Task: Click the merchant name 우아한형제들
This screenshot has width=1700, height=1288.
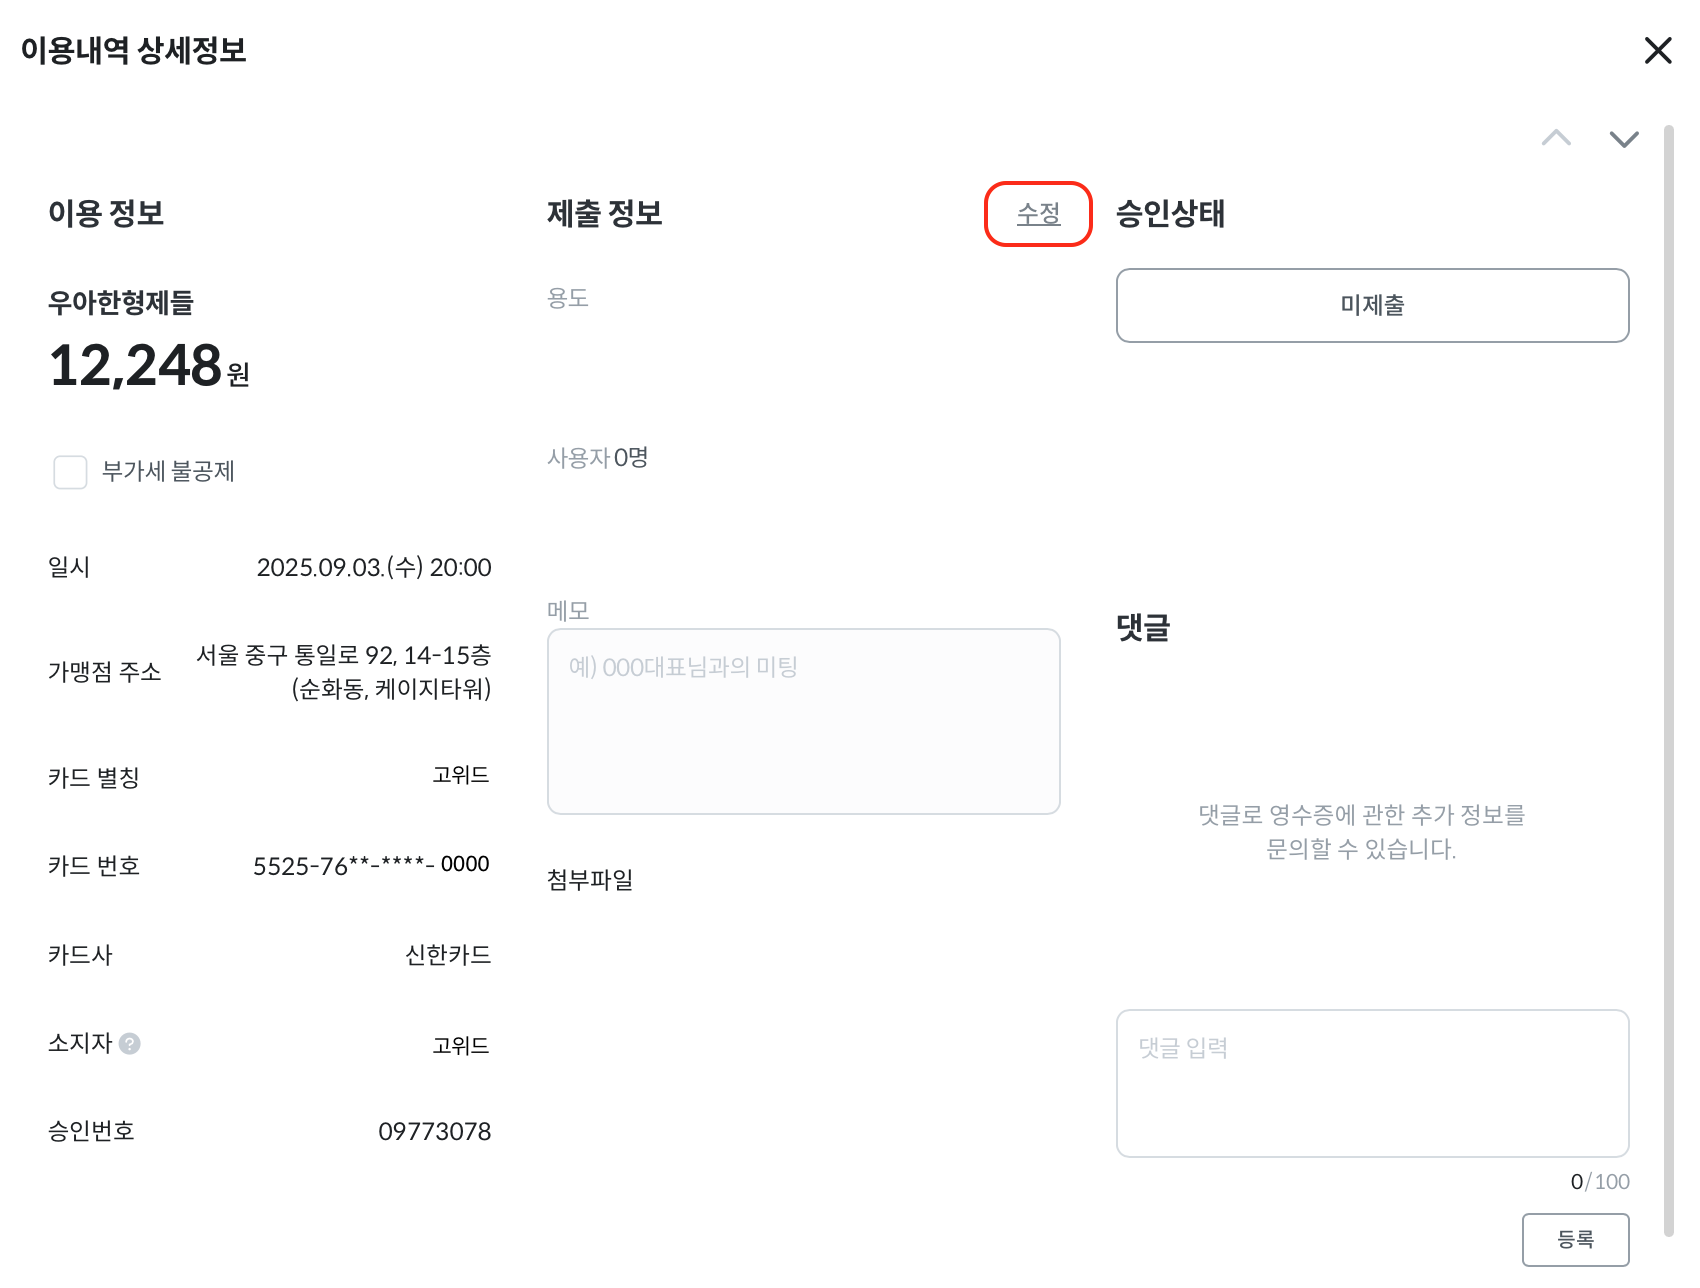Action: click(x=121, y=302)
